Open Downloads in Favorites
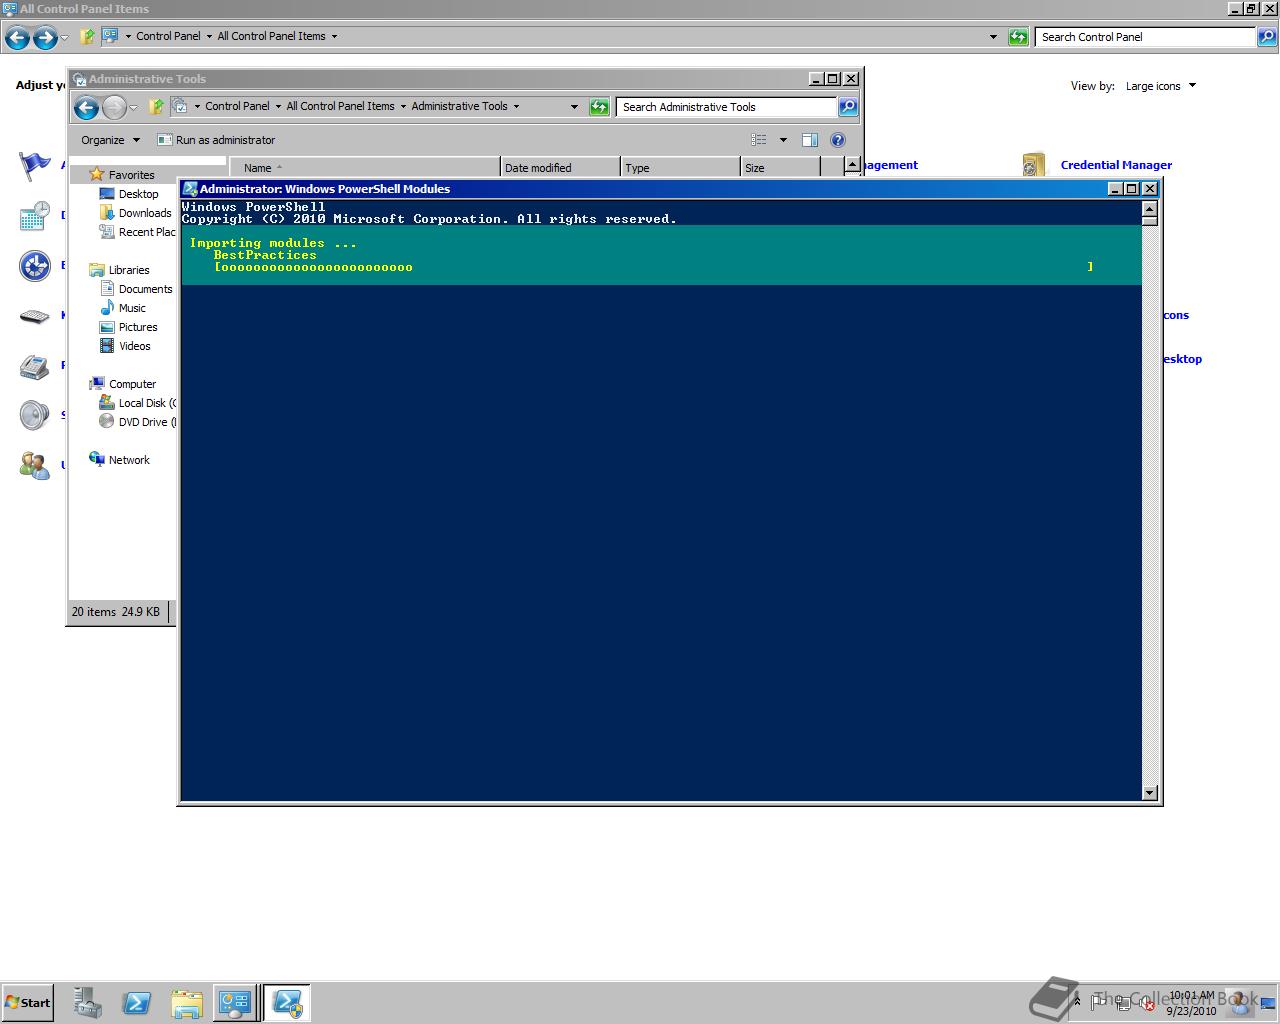The height and width of the screenshot is (1024, 1280). (145, 213)
